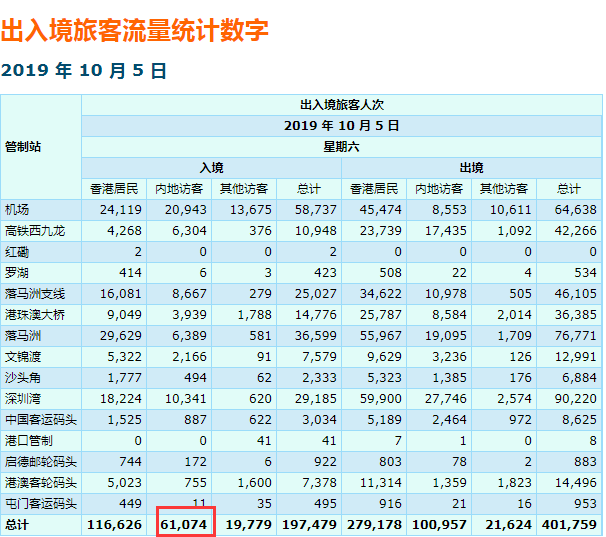The width and height of the screenshot is (606, 537).
Task: Click the value 10,948 in 高铁西九龙 row
Action: pyautogui.click(x=315, y=231)
